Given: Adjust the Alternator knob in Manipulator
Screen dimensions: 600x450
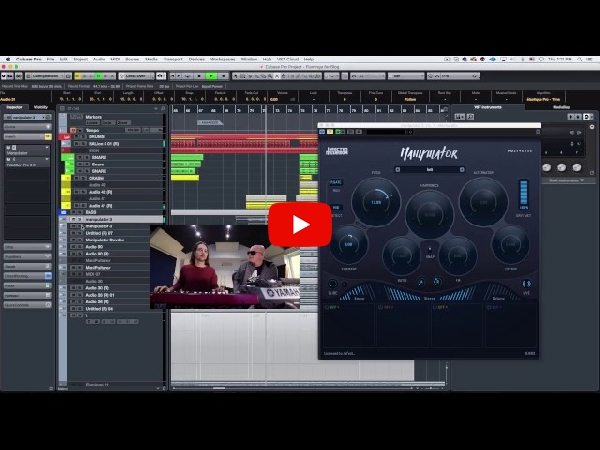Looking at the screenshot, I should coord(483,202).
